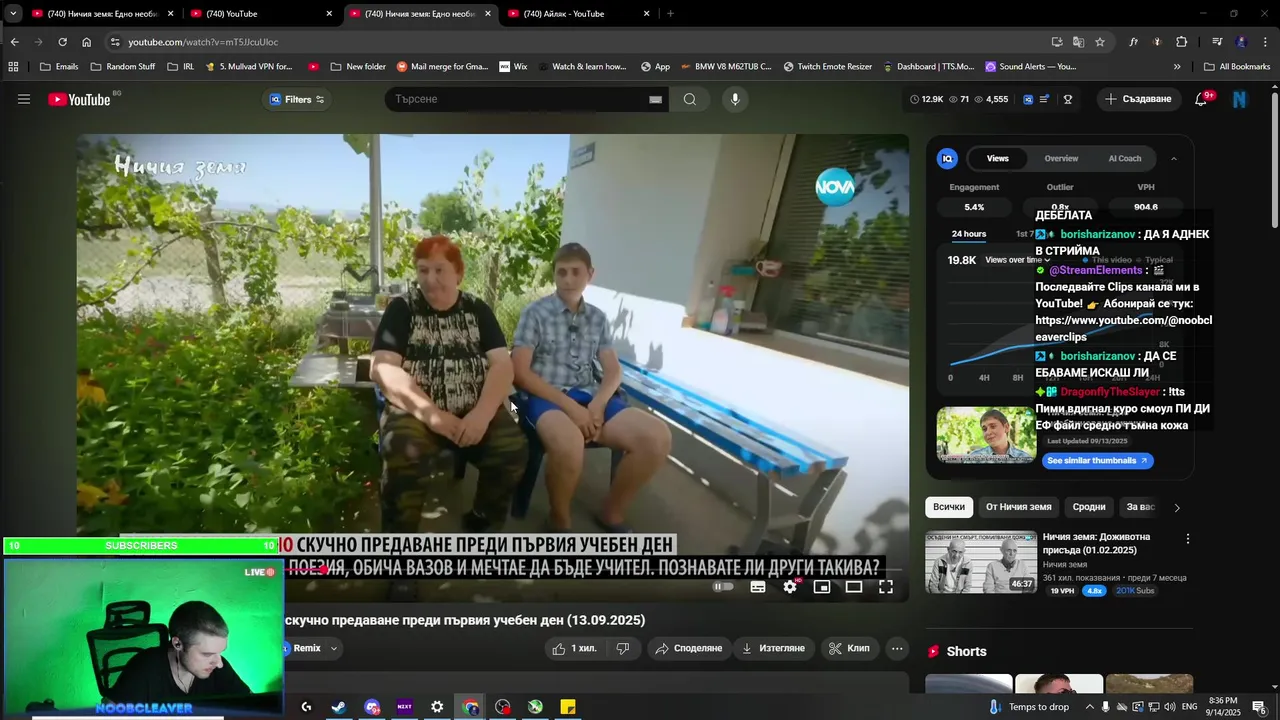Image resolution: width=1280 pixels, height=720 pixels.
Task: Click the Създаване create button
Action: (x=1138, y=99)
